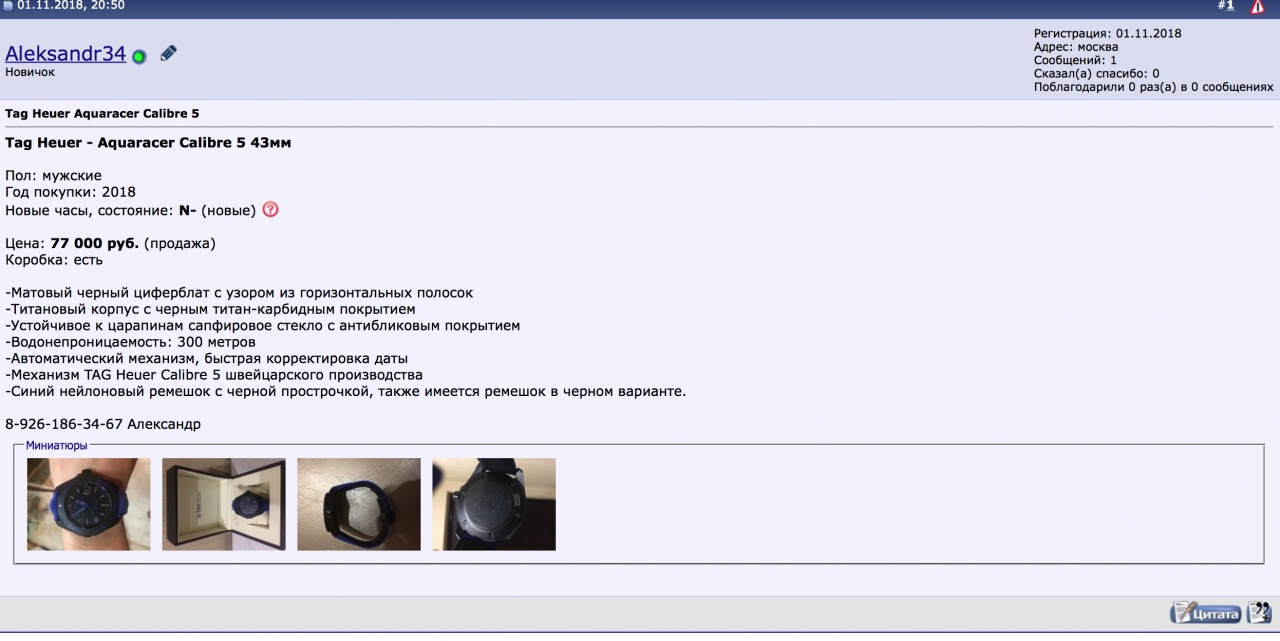Open the thumbnail showing the watch case back
Viewport: 1280px width, 641px height.
point(494,504)
